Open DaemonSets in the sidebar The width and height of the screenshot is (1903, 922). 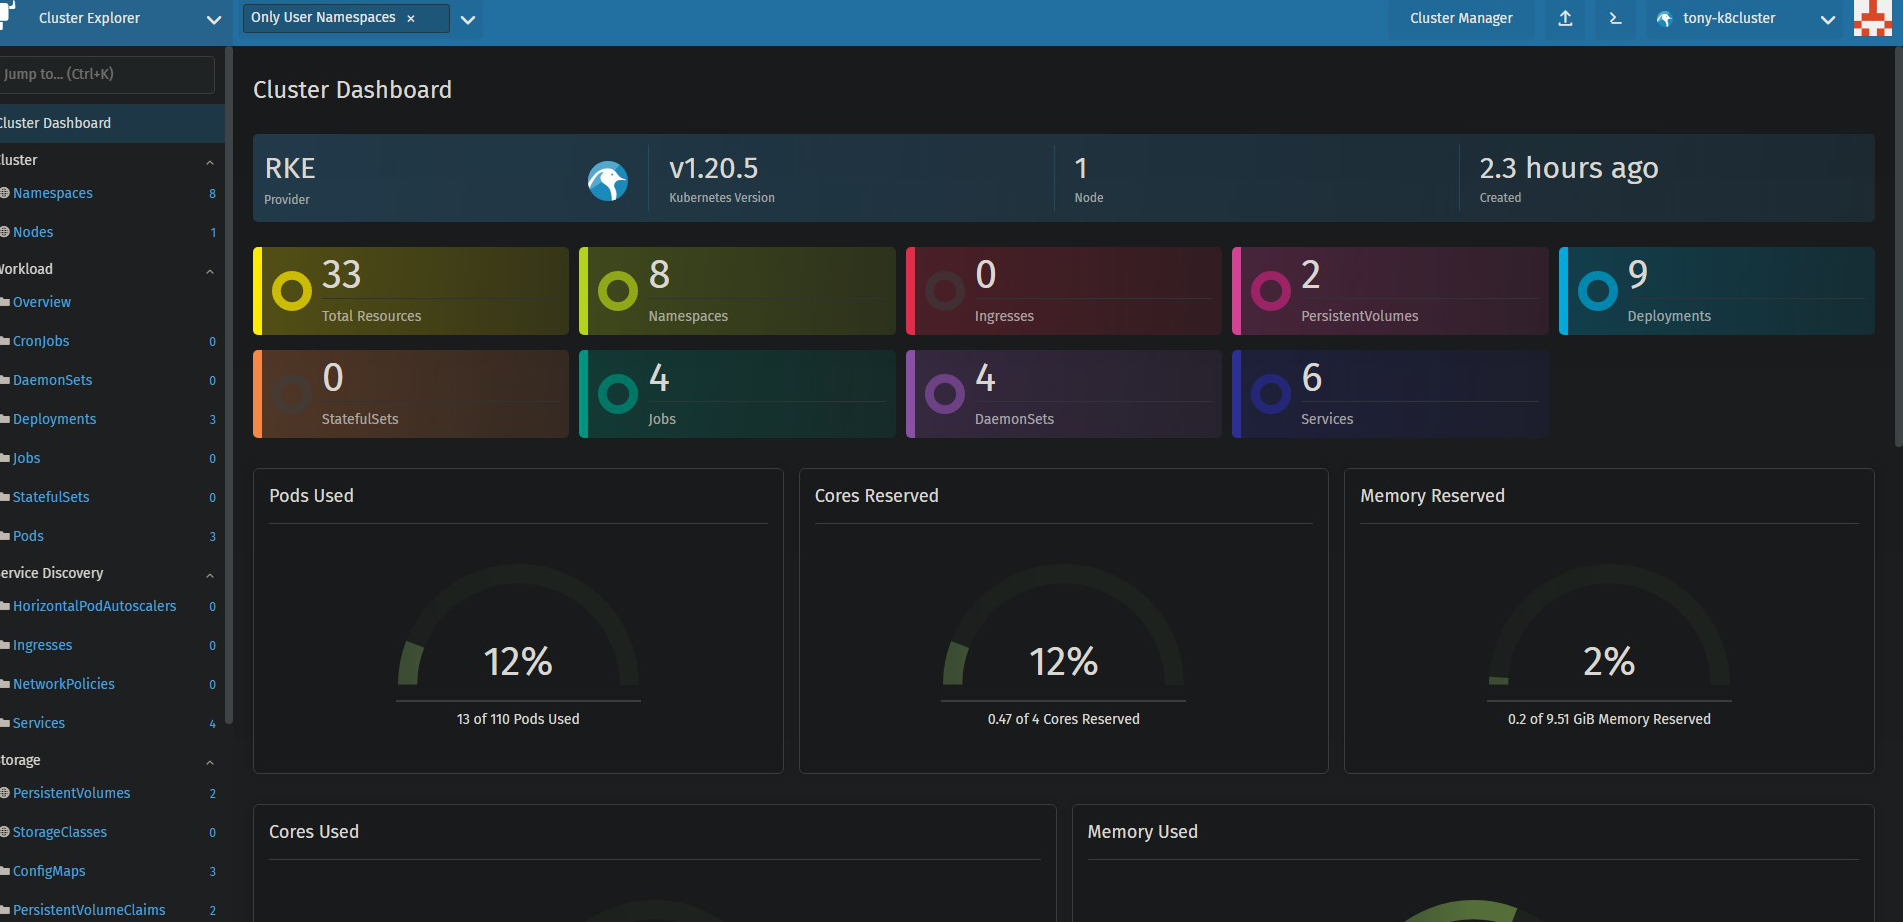[52, 380]
